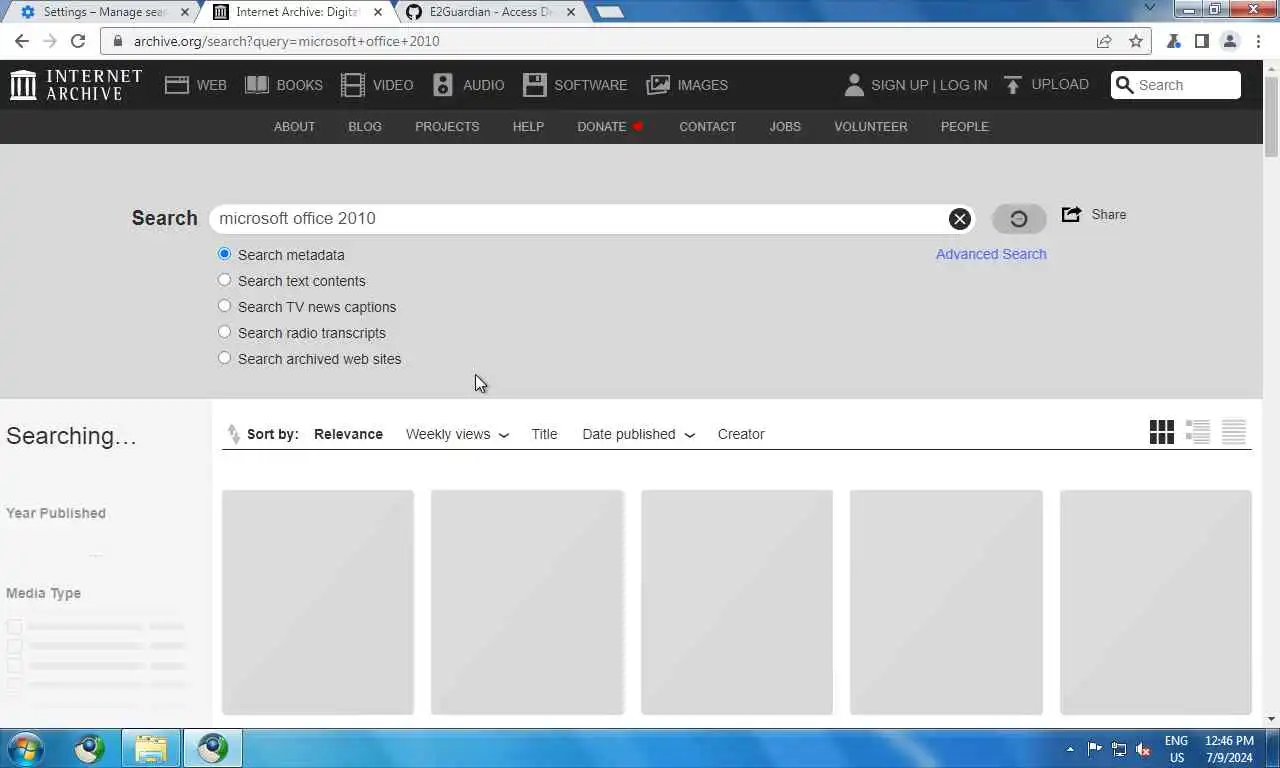Screen dimensions: 1280x768
Task: Toggle the sort direction arrows icon
Action: point(233,434)
